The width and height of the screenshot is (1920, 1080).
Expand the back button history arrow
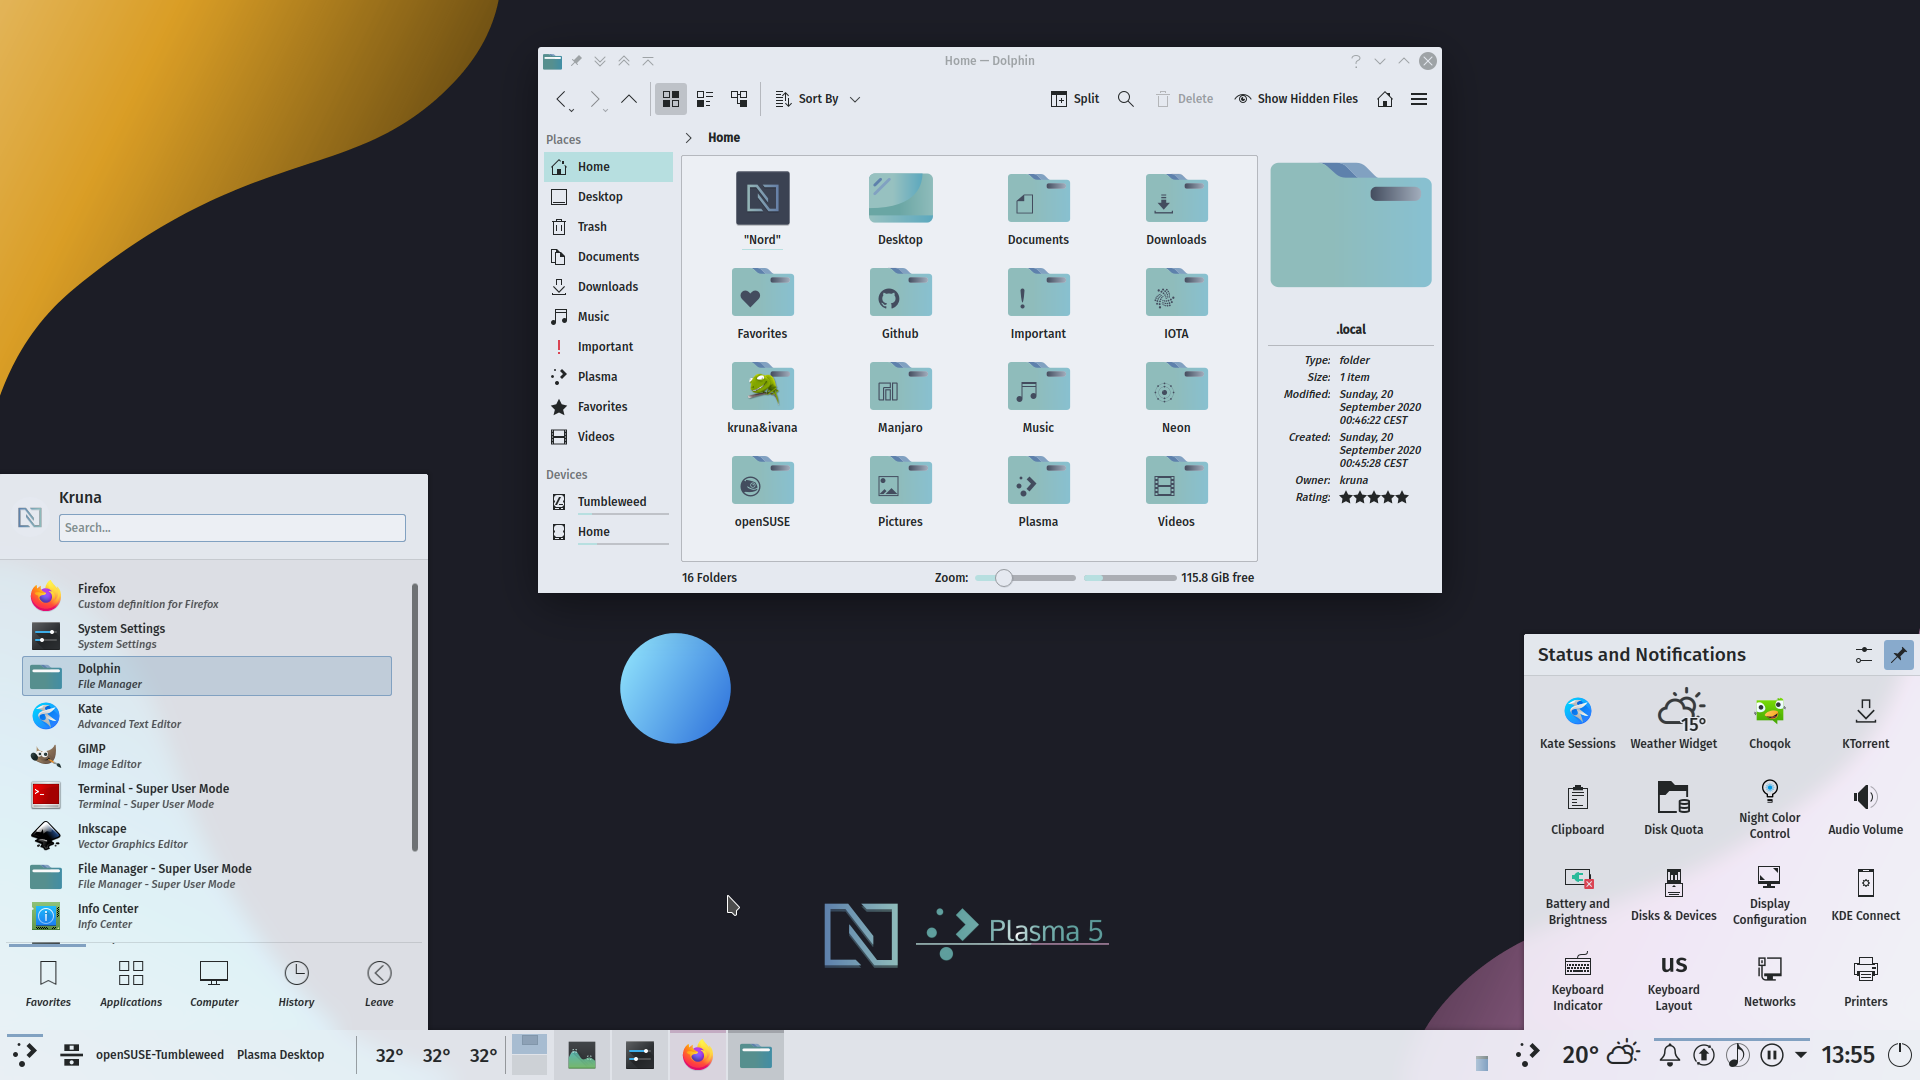coord(572,110)
